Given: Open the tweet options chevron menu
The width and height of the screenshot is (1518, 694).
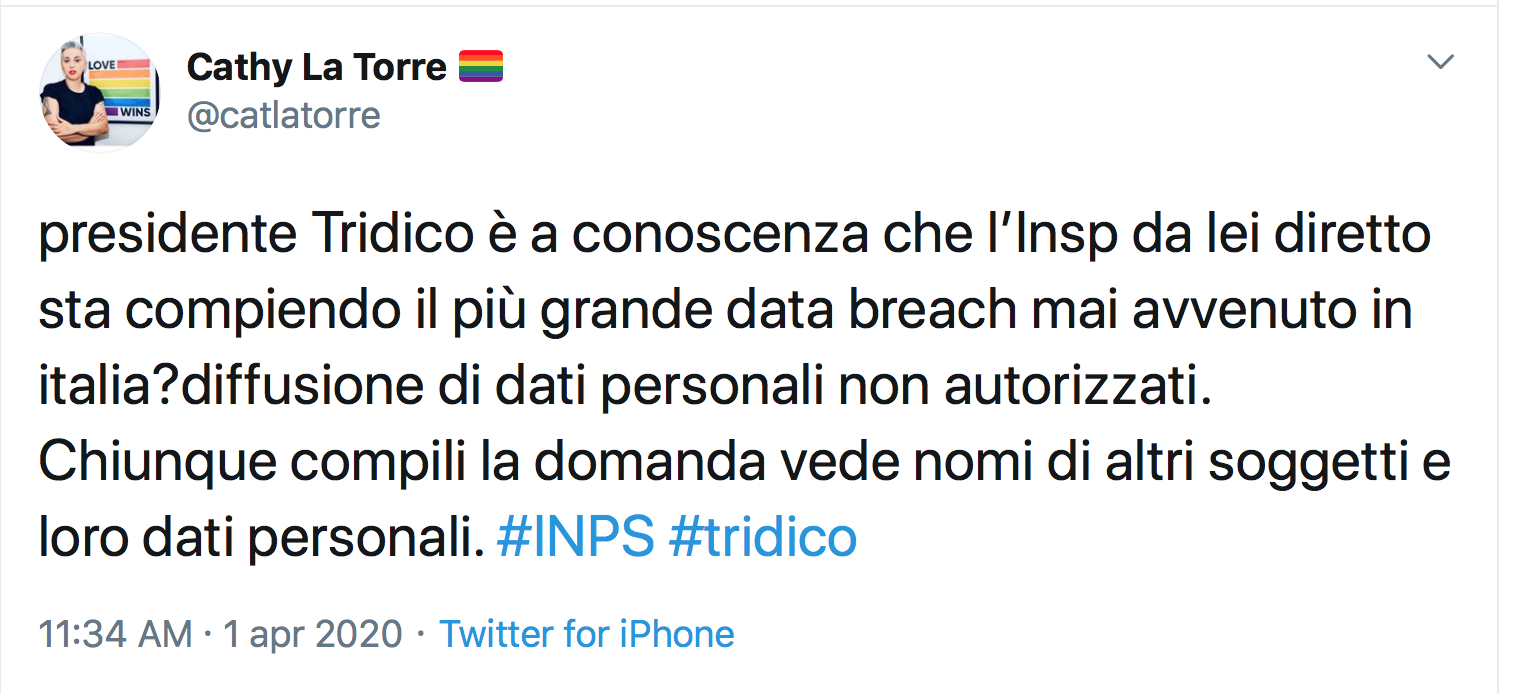Looking at the screenshot, I should (1440, 62).
